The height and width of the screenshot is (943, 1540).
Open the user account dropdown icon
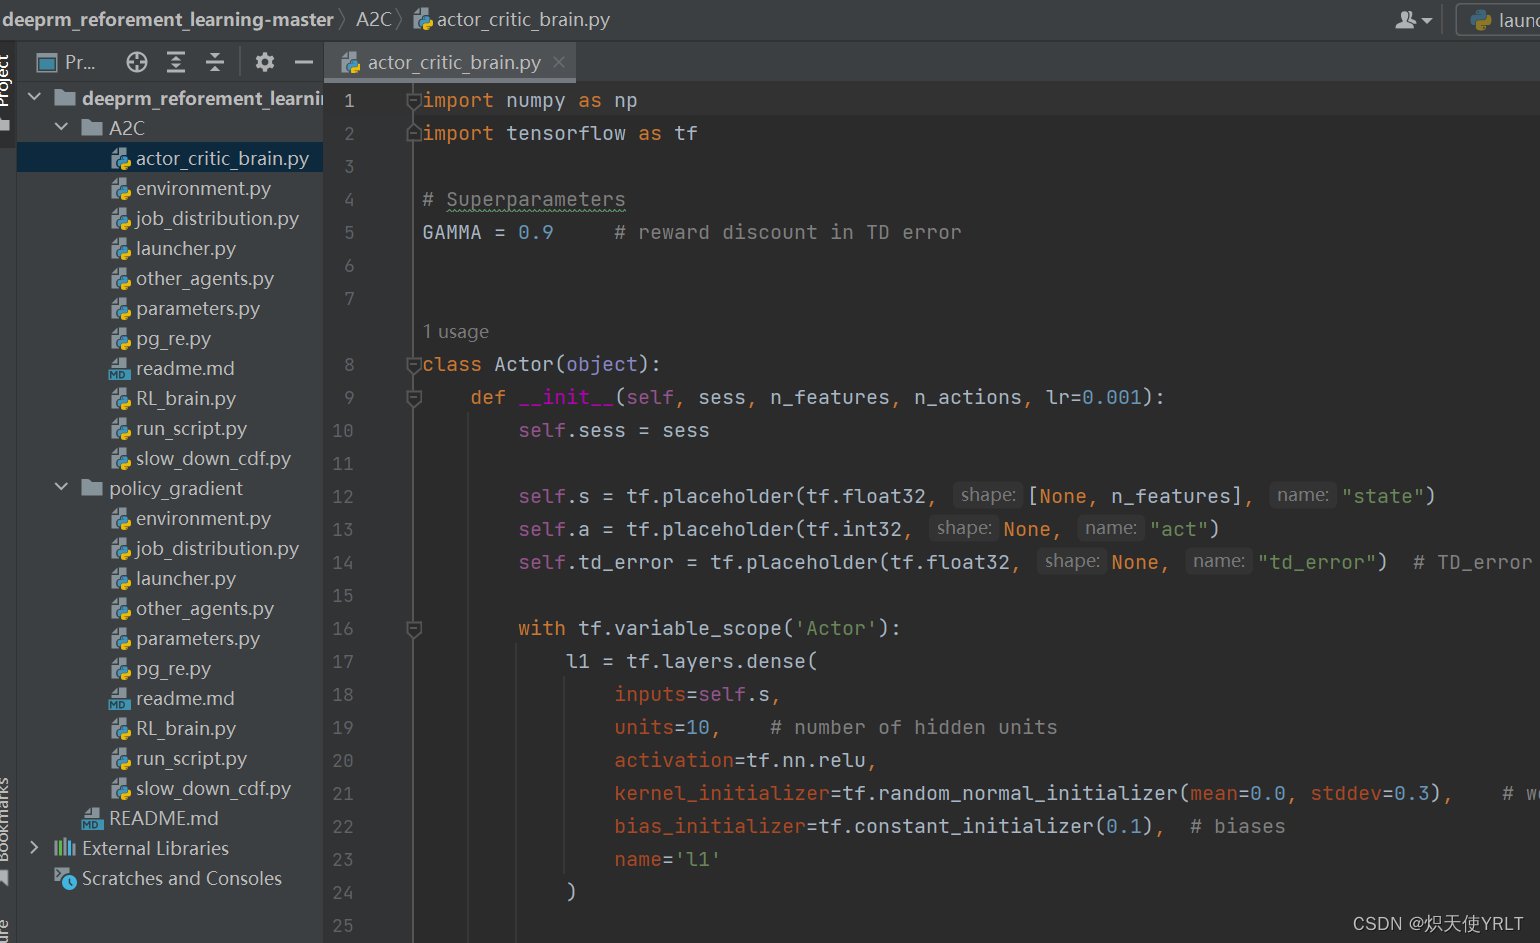pyautogui.click(x=1413, y=20)
